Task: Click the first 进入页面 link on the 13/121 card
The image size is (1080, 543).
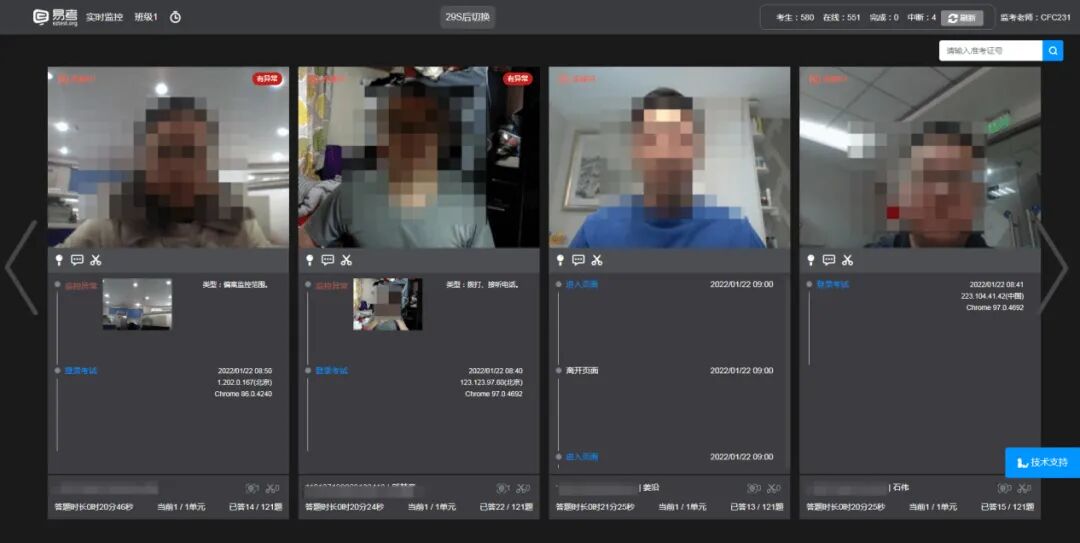Action: (582, 285)
